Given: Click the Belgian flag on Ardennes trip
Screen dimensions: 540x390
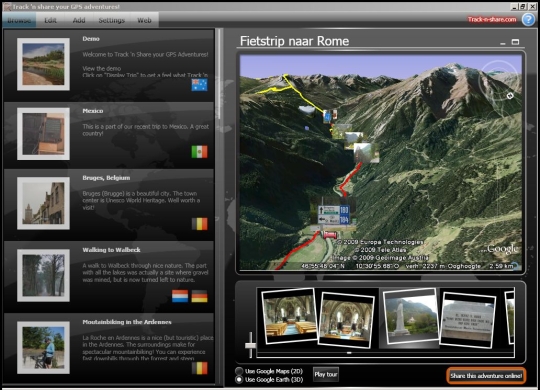Looking at the screenshot, I should tap(199, 368).
